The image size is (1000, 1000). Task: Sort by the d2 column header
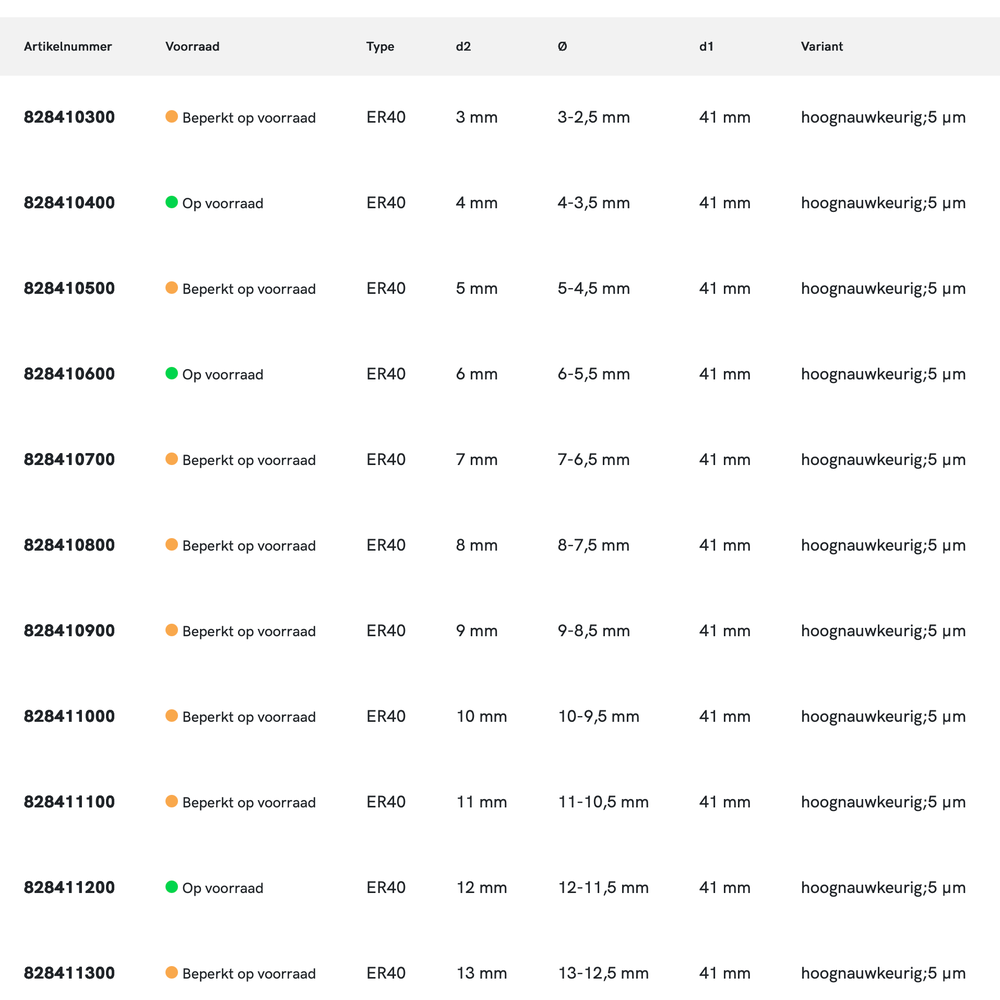pyautogui.click(x=463, y=47)
